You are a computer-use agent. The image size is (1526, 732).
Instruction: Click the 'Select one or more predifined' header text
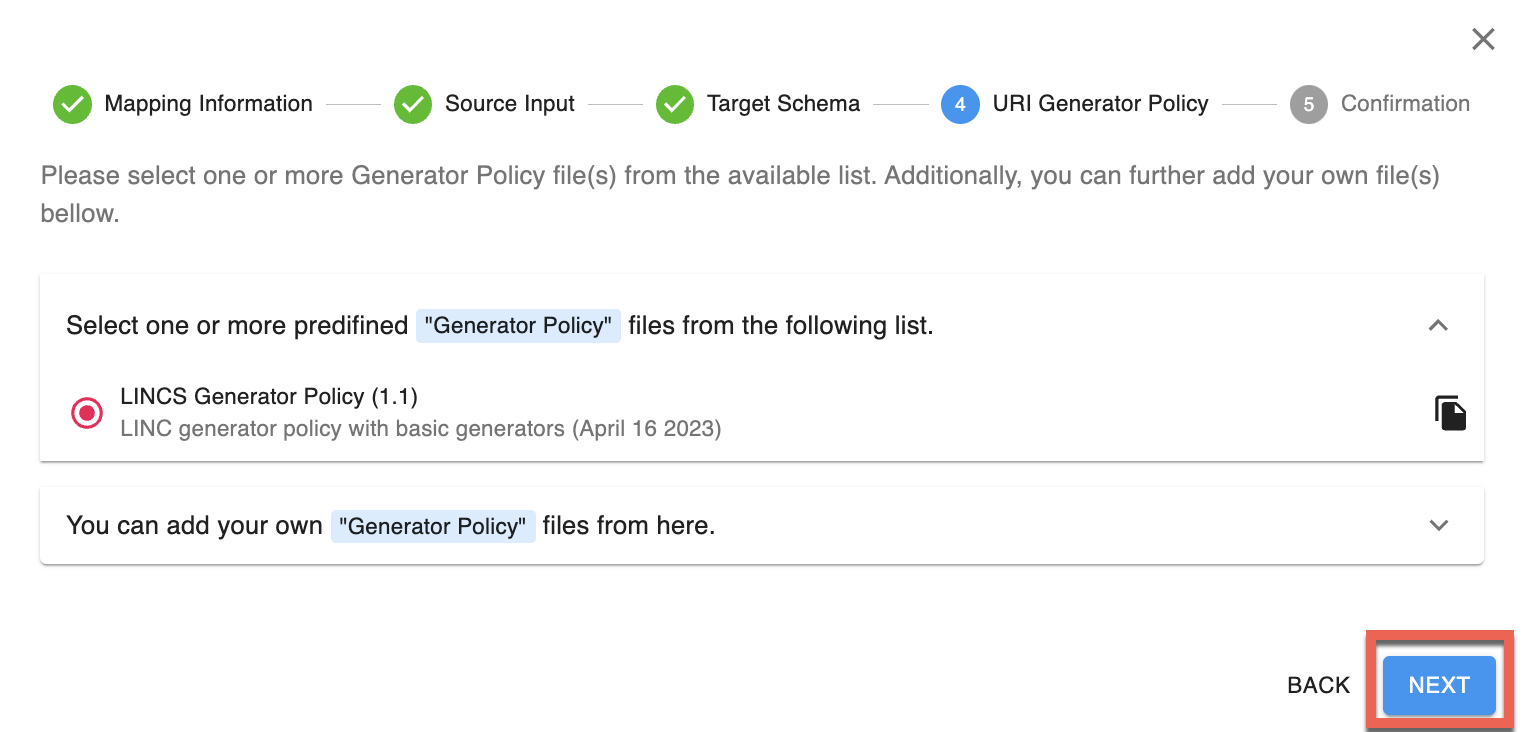237,326
